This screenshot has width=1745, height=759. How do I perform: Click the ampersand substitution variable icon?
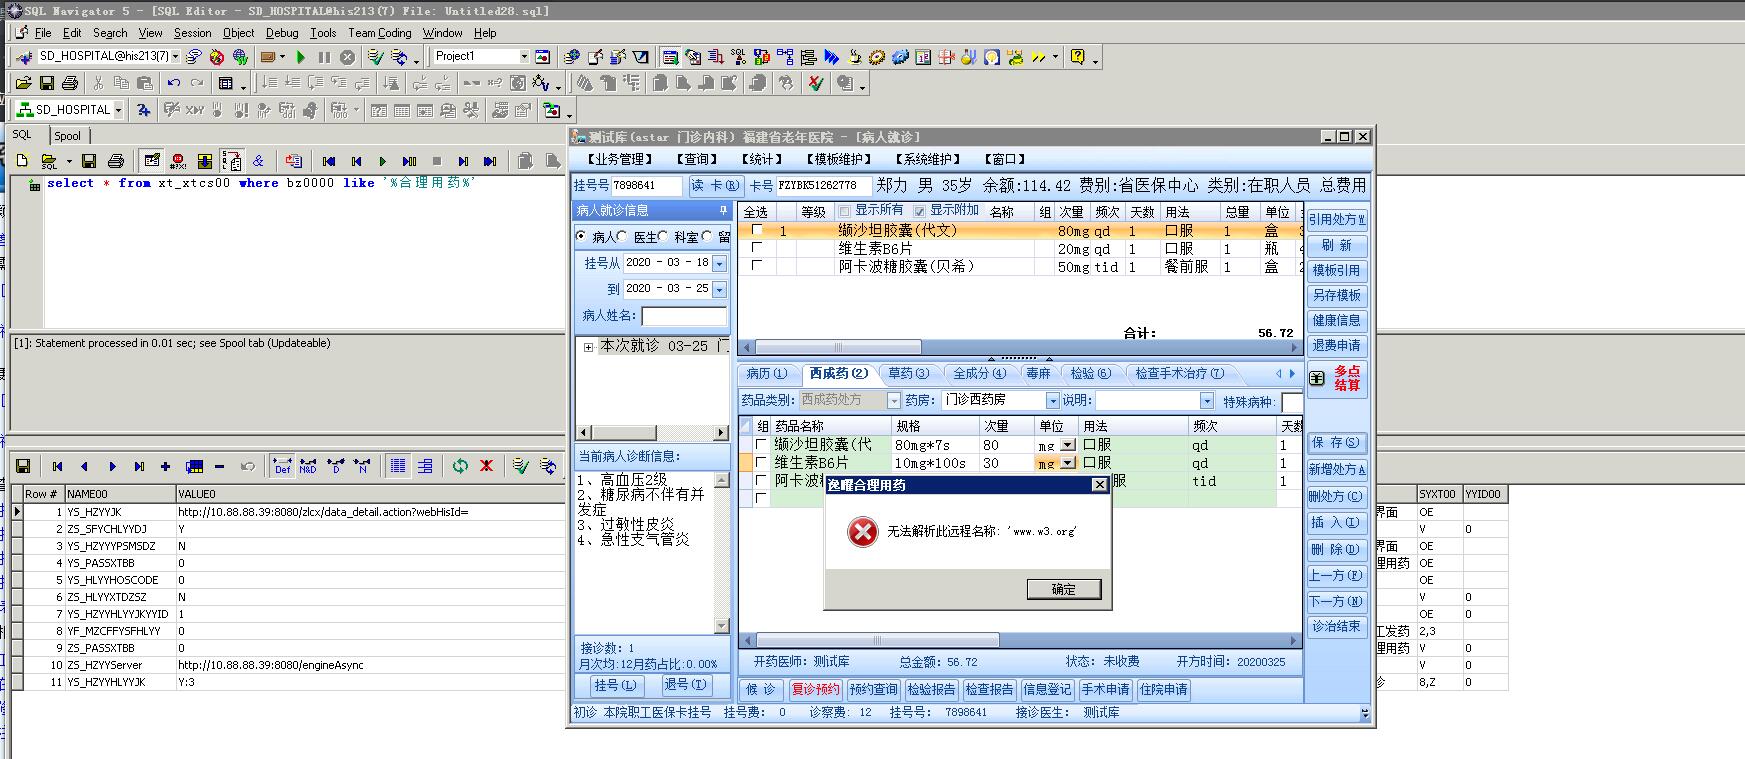[x=258, y=160]
